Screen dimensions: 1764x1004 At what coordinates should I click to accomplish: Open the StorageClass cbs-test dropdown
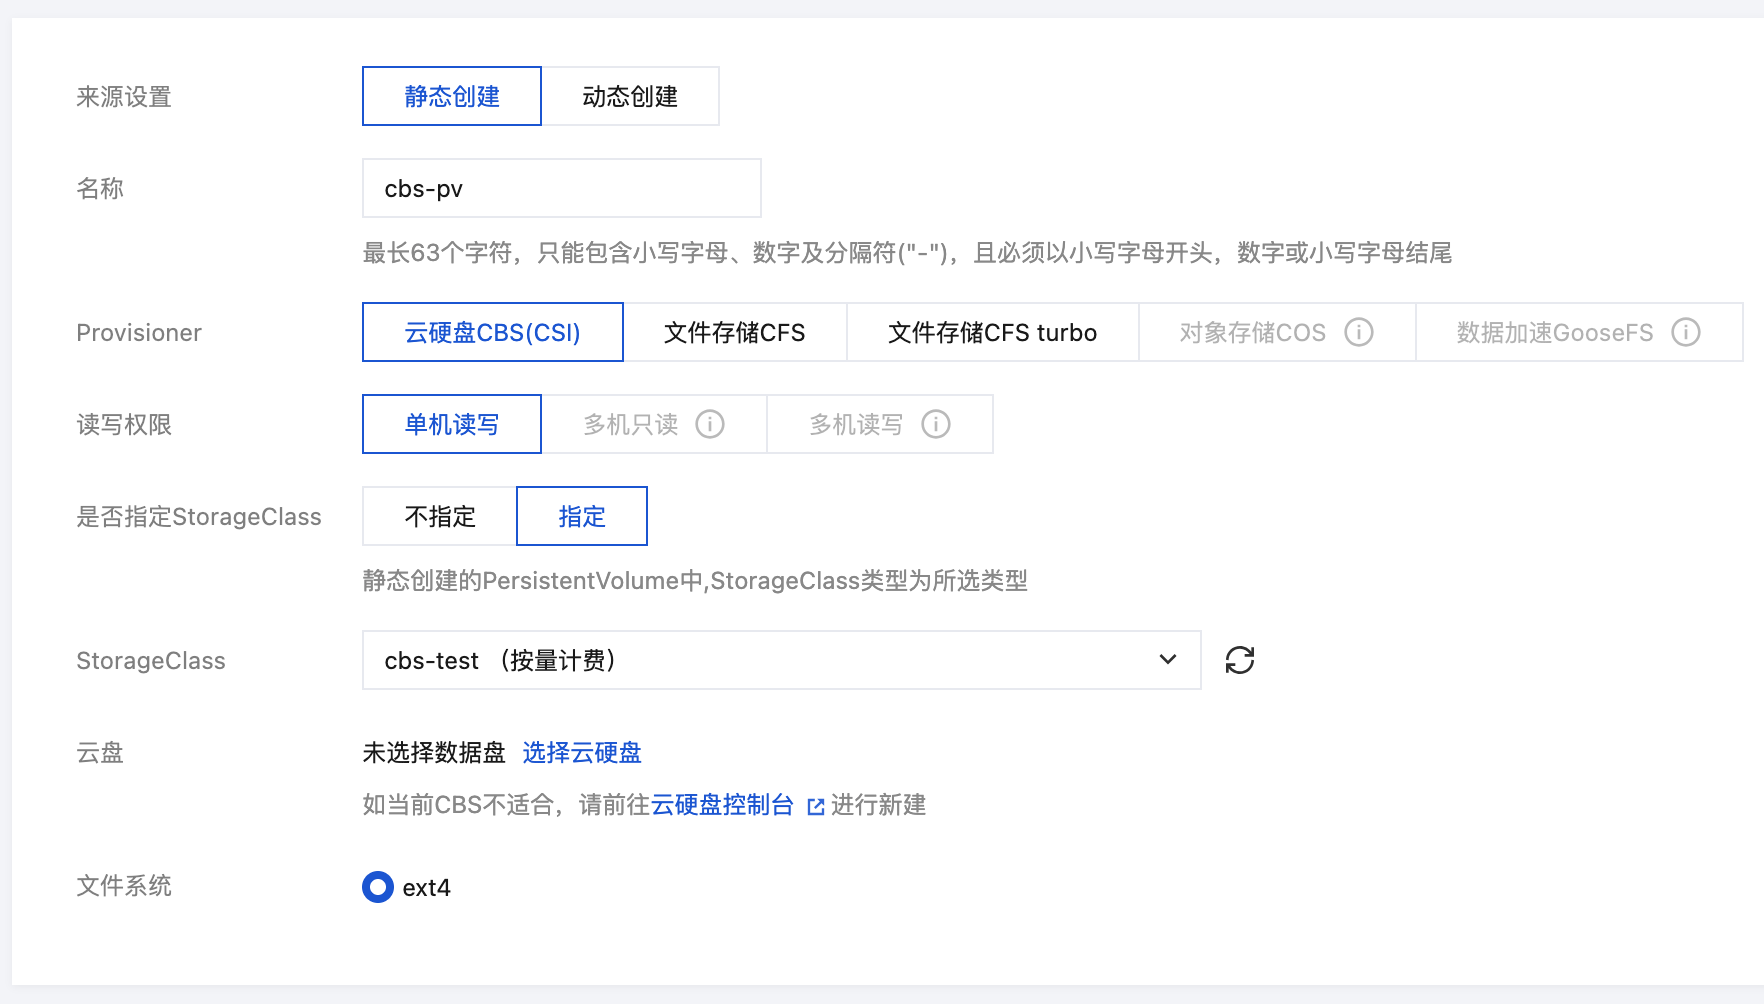tap(760, 660)
